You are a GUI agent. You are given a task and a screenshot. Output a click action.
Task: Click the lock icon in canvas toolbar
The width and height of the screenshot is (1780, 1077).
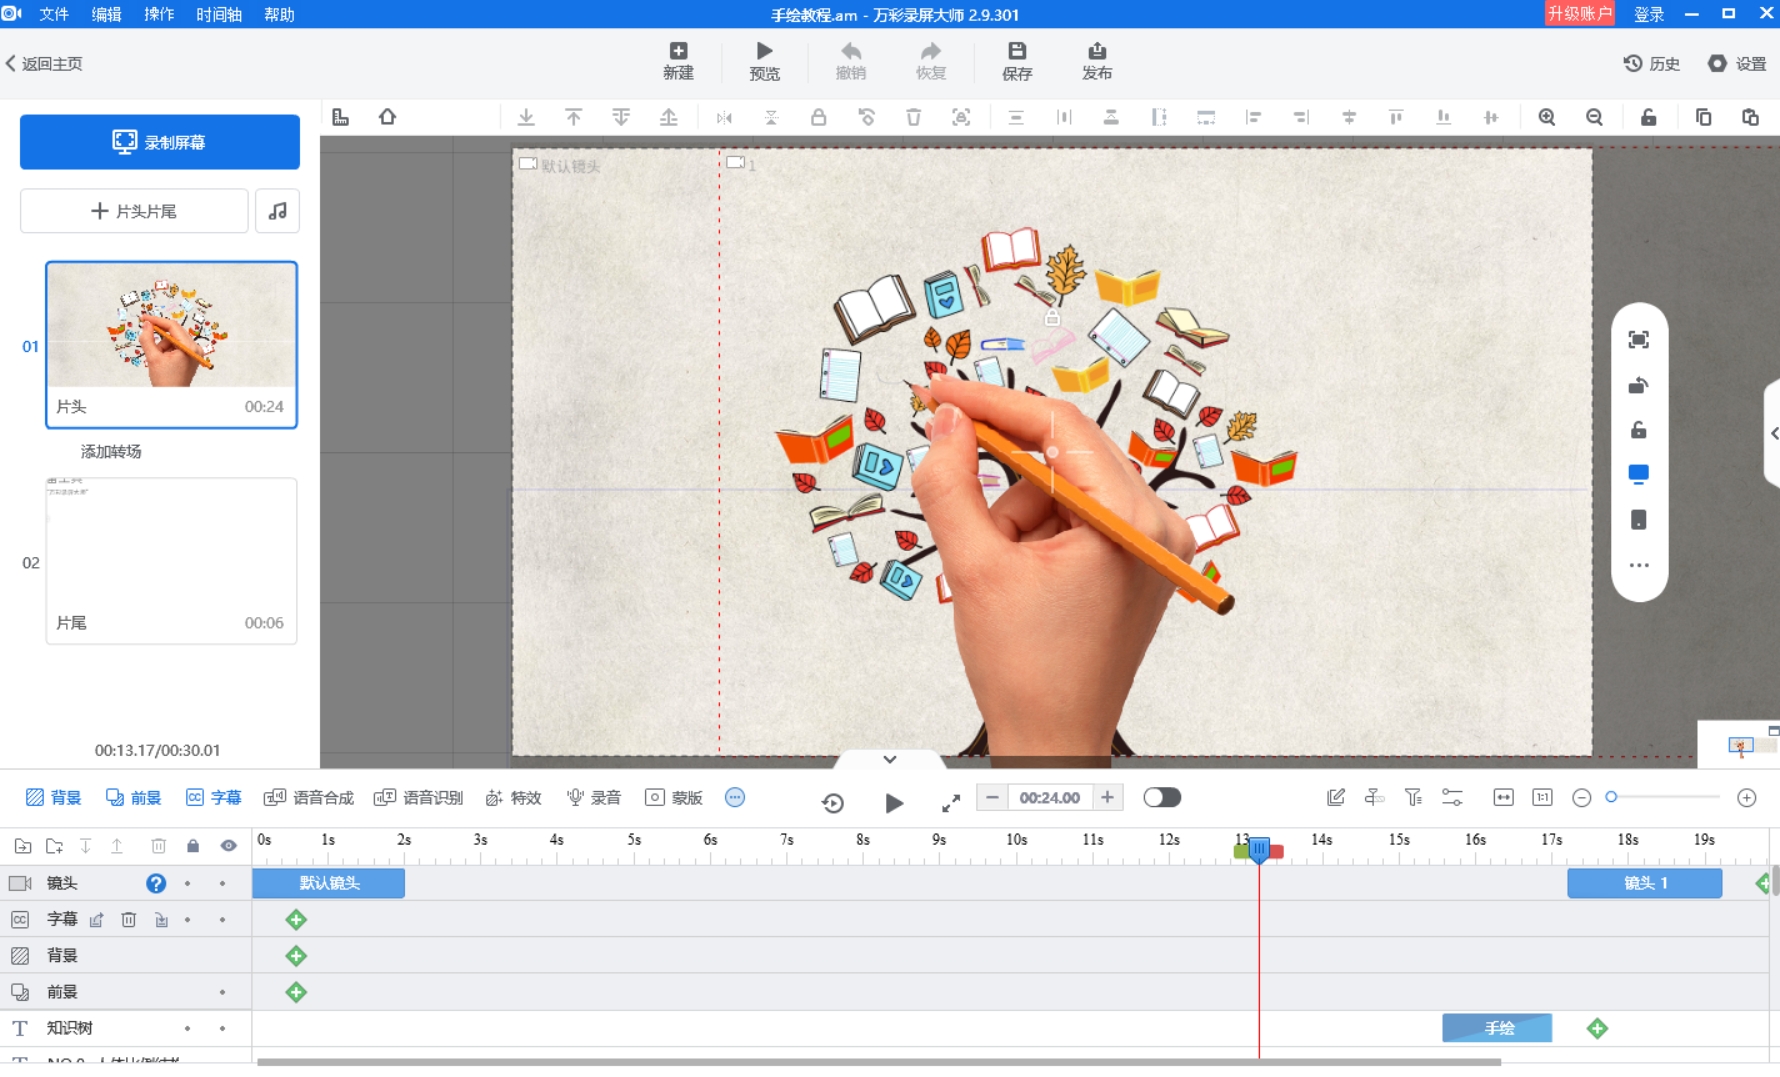818,117
